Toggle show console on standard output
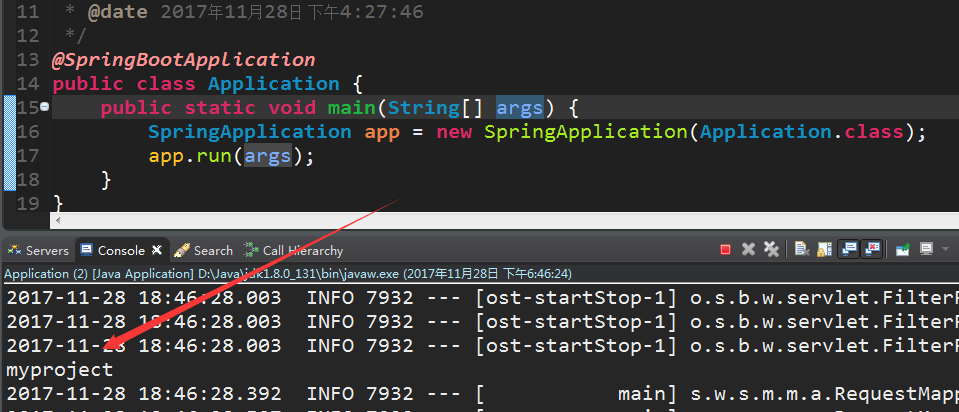 click(x=849, y=249)
